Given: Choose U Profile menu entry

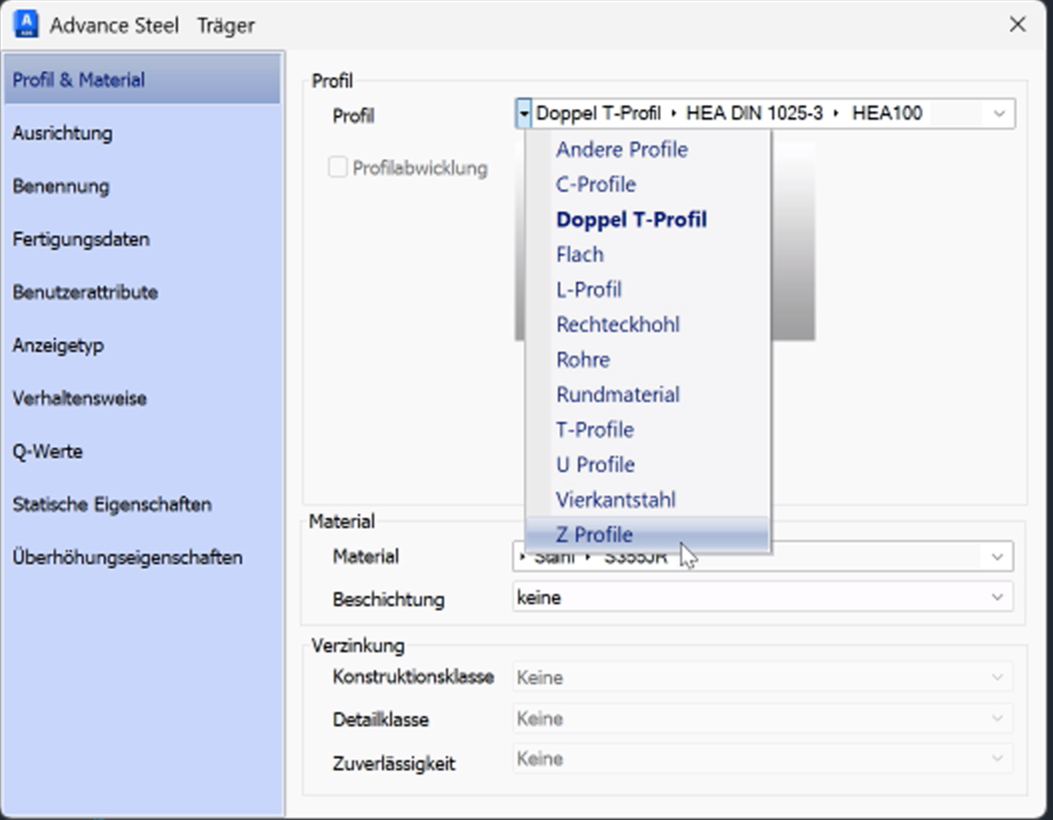Looking at the screenshot, I should pyautogui.click(x=647, y=464).
